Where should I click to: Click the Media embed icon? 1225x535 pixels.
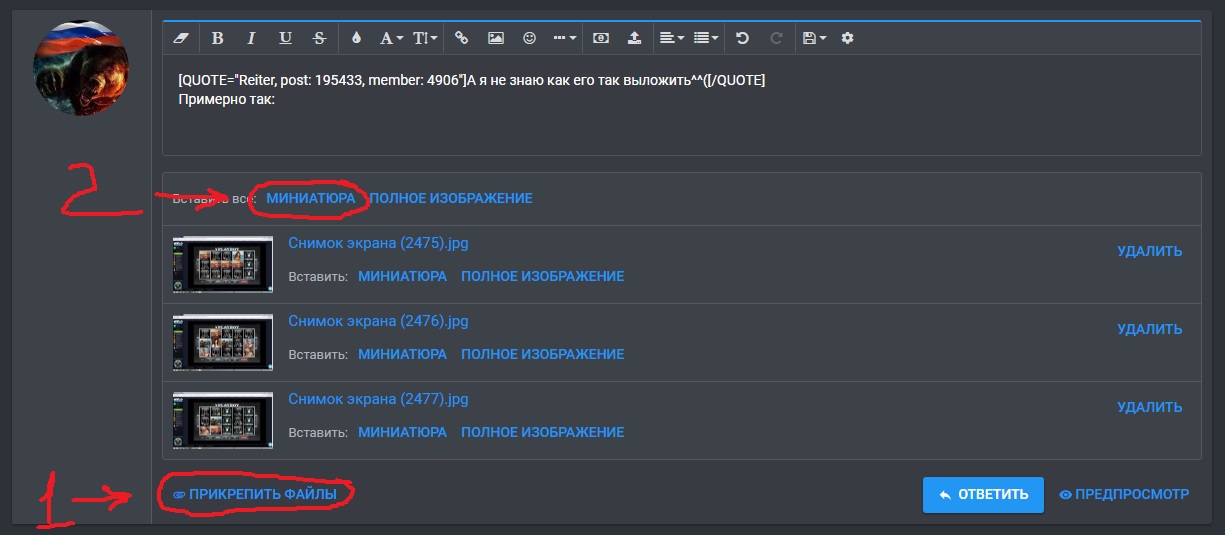600,38
